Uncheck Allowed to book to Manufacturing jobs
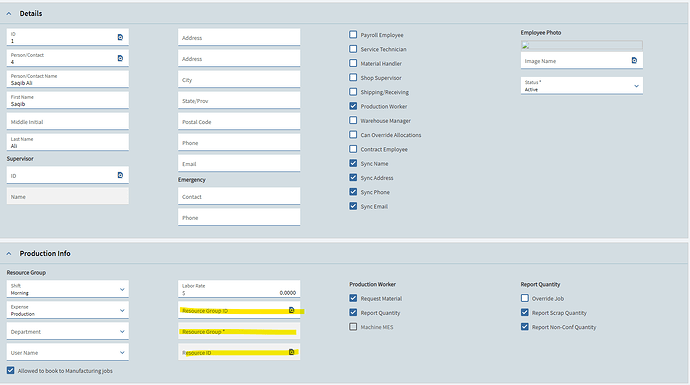This screenshot has height=385, width=690. (11, 370)
